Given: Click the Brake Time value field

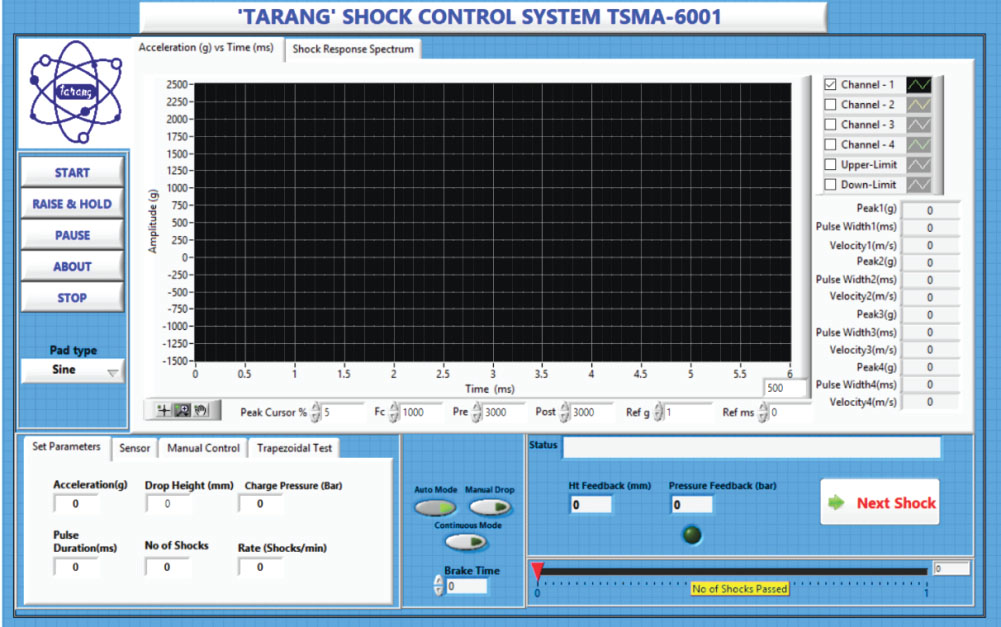Looking at the screenshot, I should click(467, 586).
